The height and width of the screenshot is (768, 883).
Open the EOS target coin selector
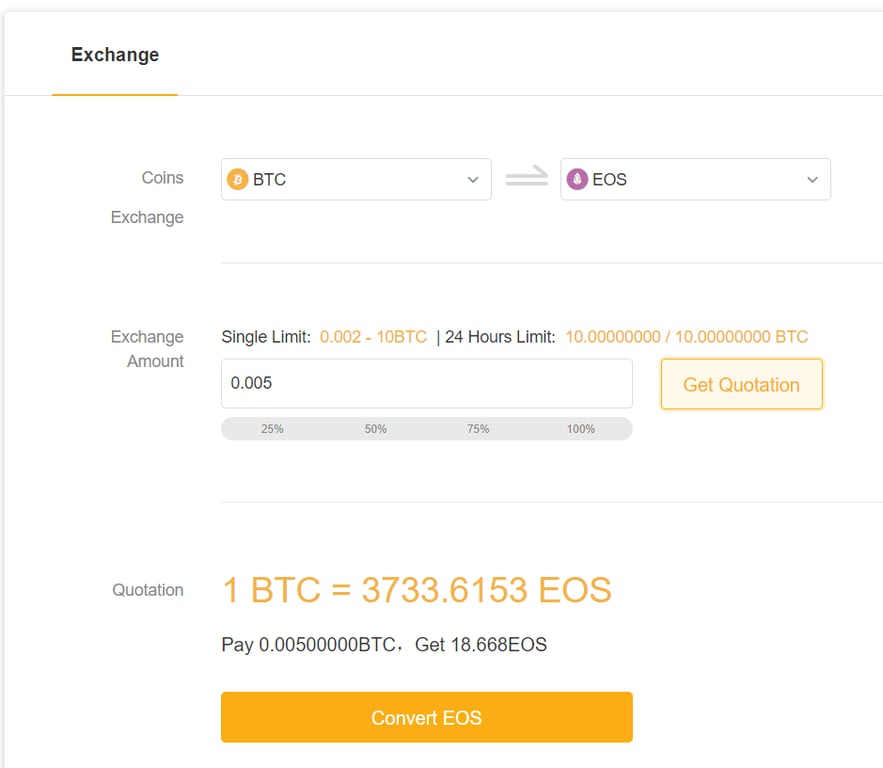[694, 180]
